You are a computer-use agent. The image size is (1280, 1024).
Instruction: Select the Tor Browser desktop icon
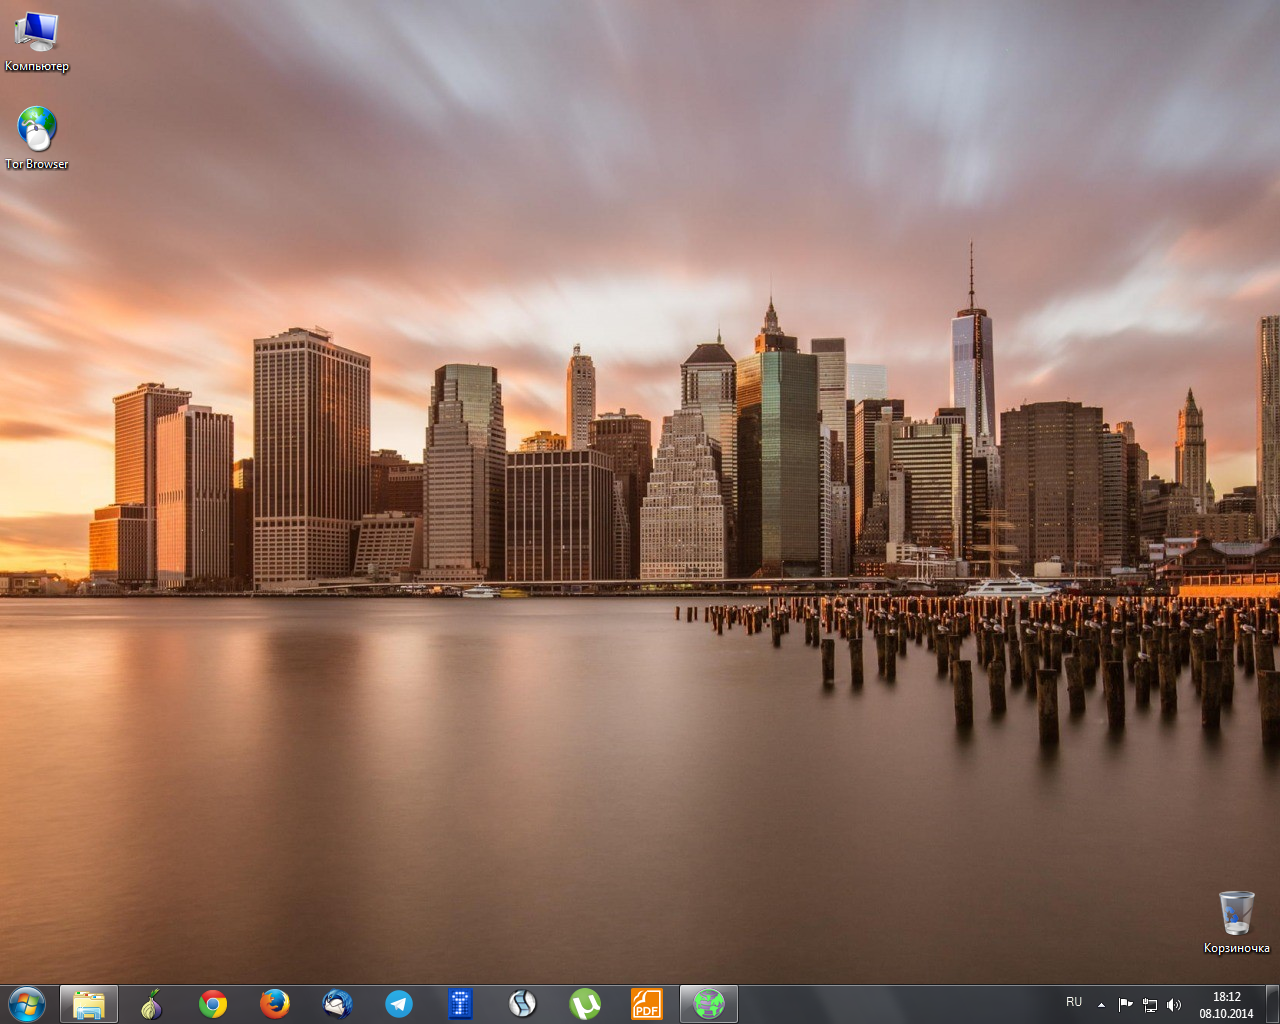point(37,137)
